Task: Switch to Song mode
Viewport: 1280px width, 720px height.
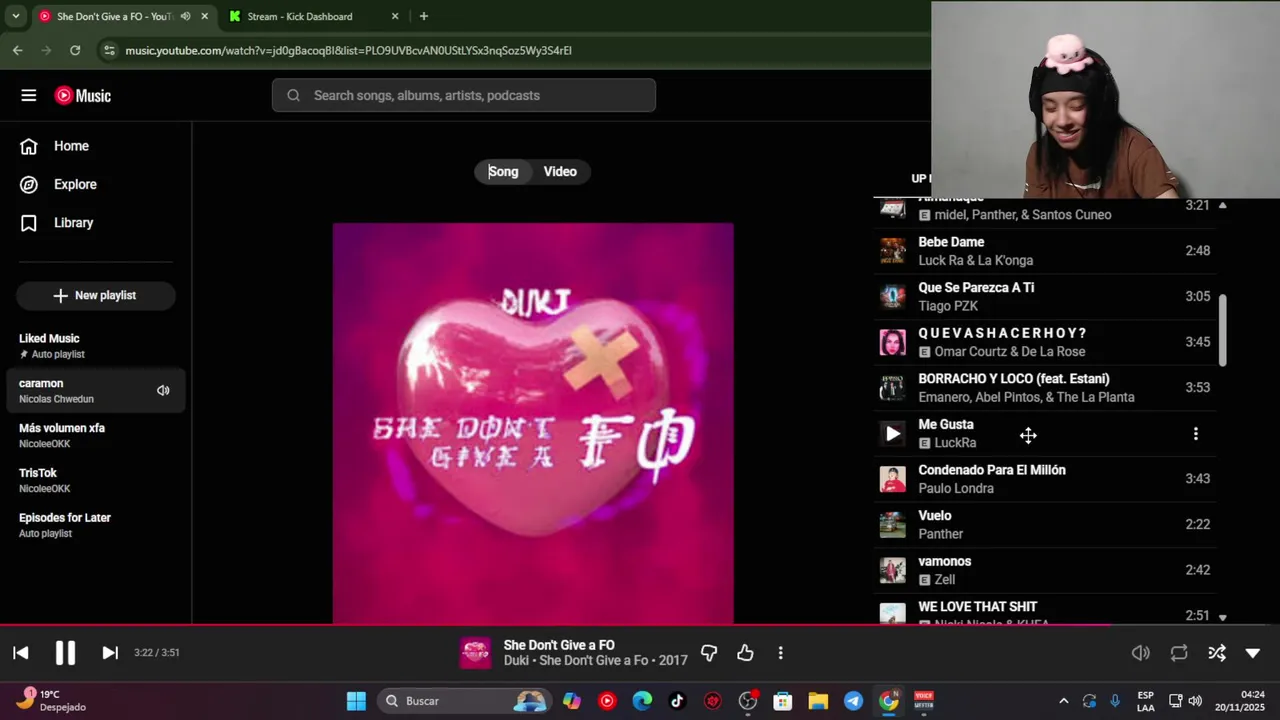Action: coord(503,171)
